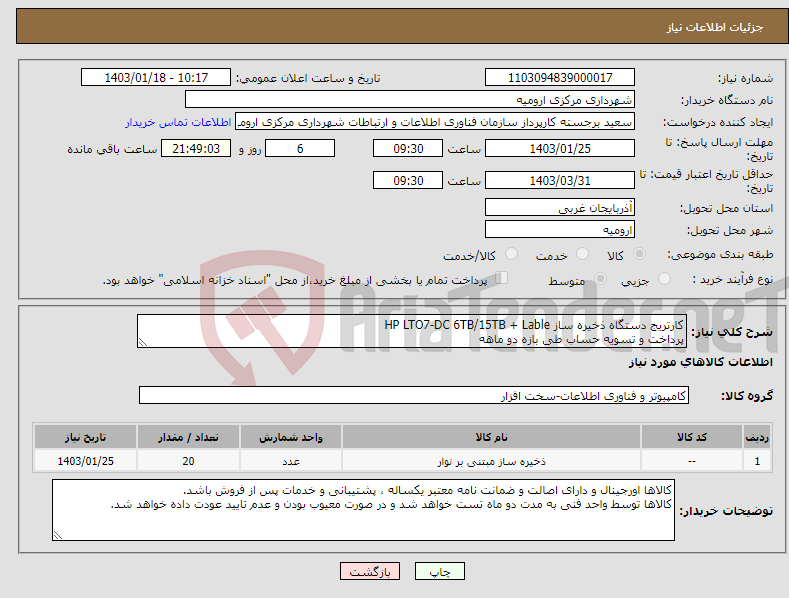This screenshot has width=789, height=598.
Task: Click the response deadline time 09:30 field
Action: coord(408,148)
